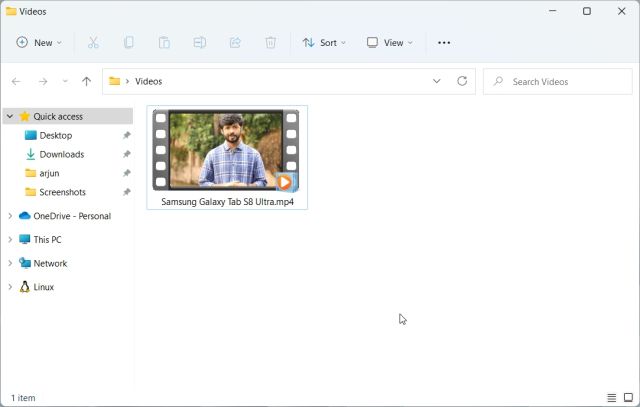The width and height of the screenshot is (640, 407).
Task: Click the Copy icon in toolbar
Action: pyautogui.click(x=128, y=43)
